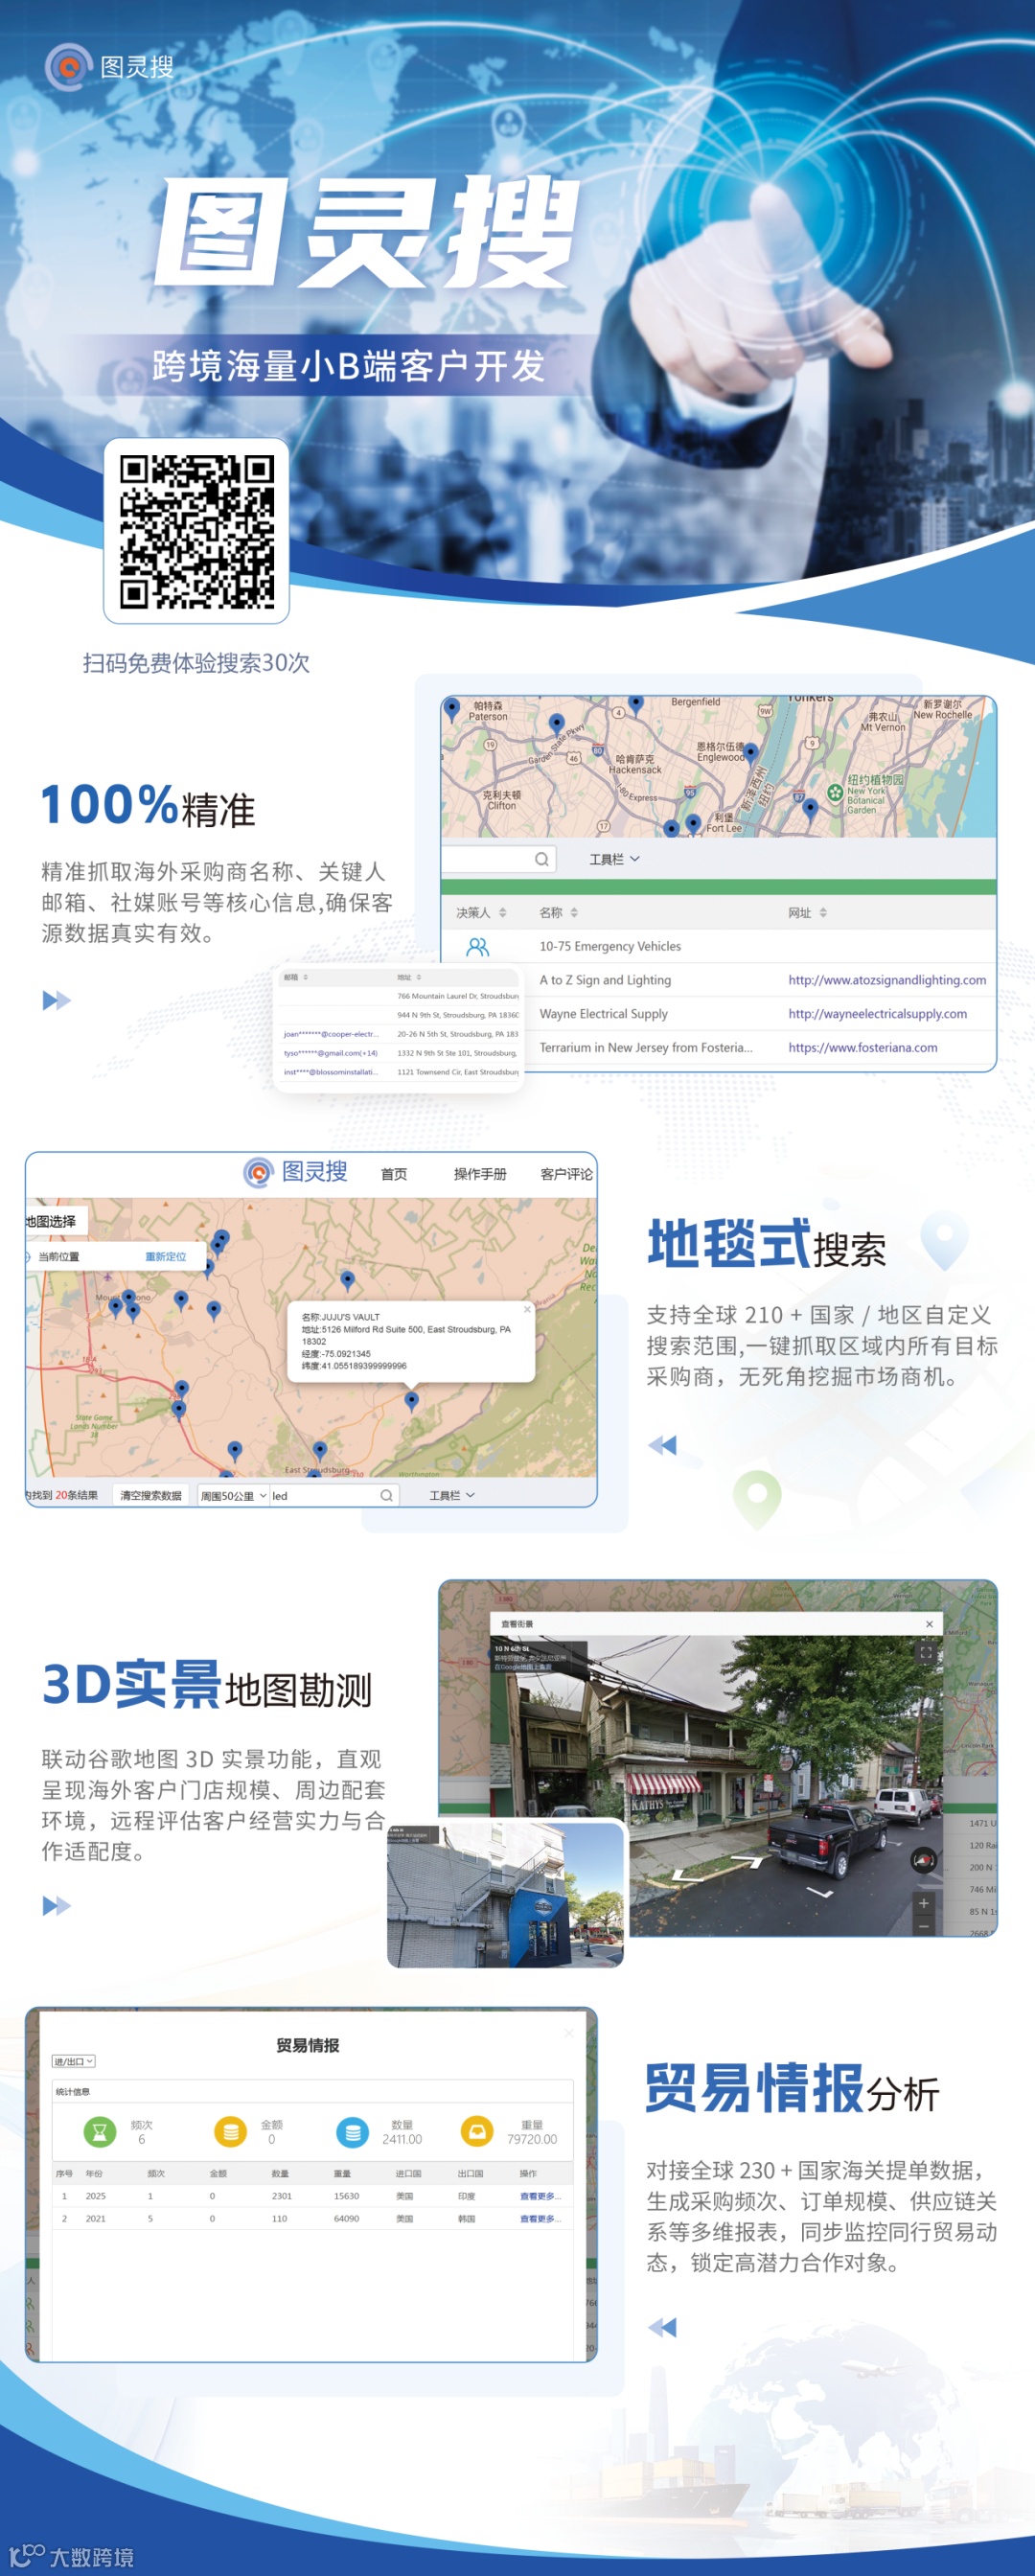Screen dimensions: 1035x2576
Task: Click the green 频次 hourglass icon
Action: (98, 2132)
